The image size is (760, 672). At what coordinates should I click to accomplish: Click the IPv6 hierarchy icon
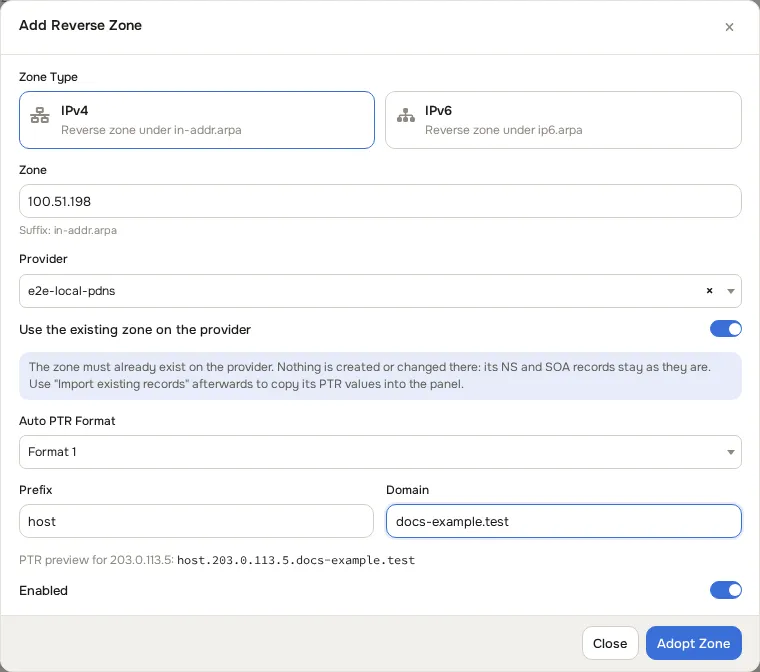click(x=406, y=115)
